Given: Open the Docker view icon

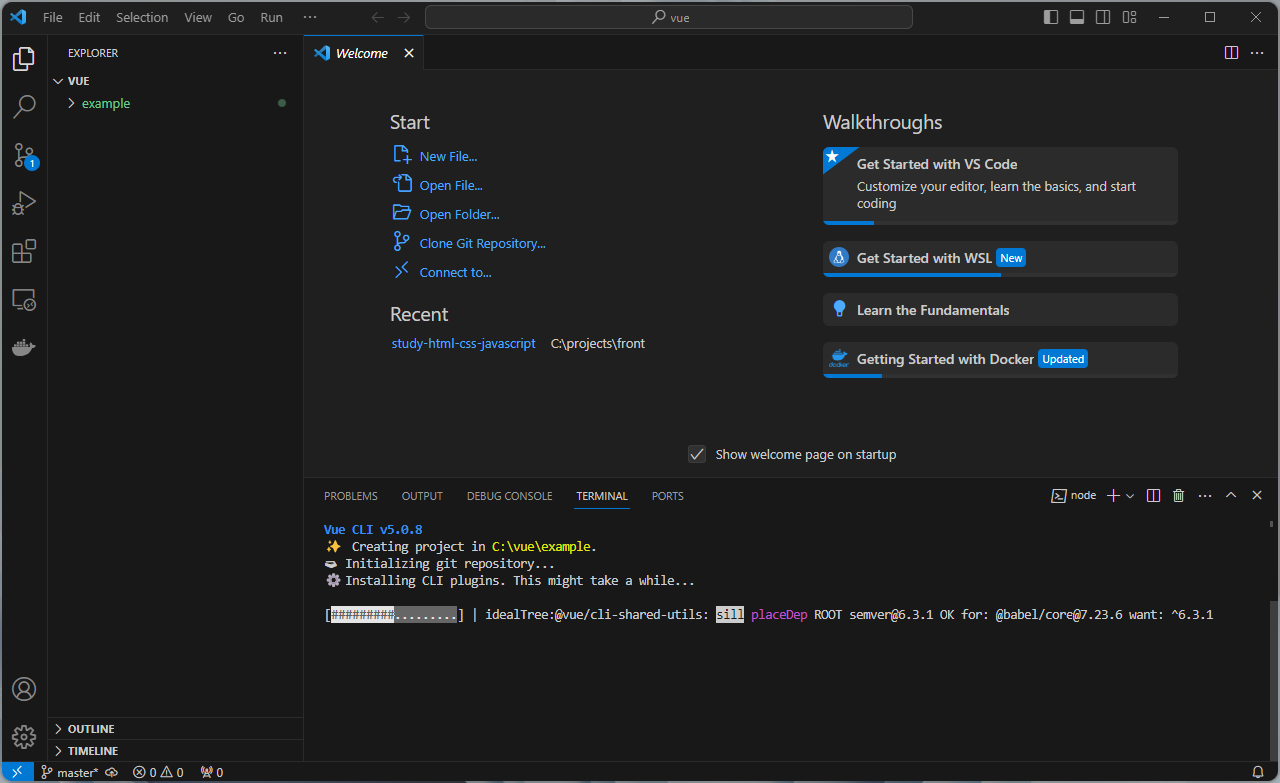Looking at the screenshot, I should pyautogui.click(x=24, y=347).
